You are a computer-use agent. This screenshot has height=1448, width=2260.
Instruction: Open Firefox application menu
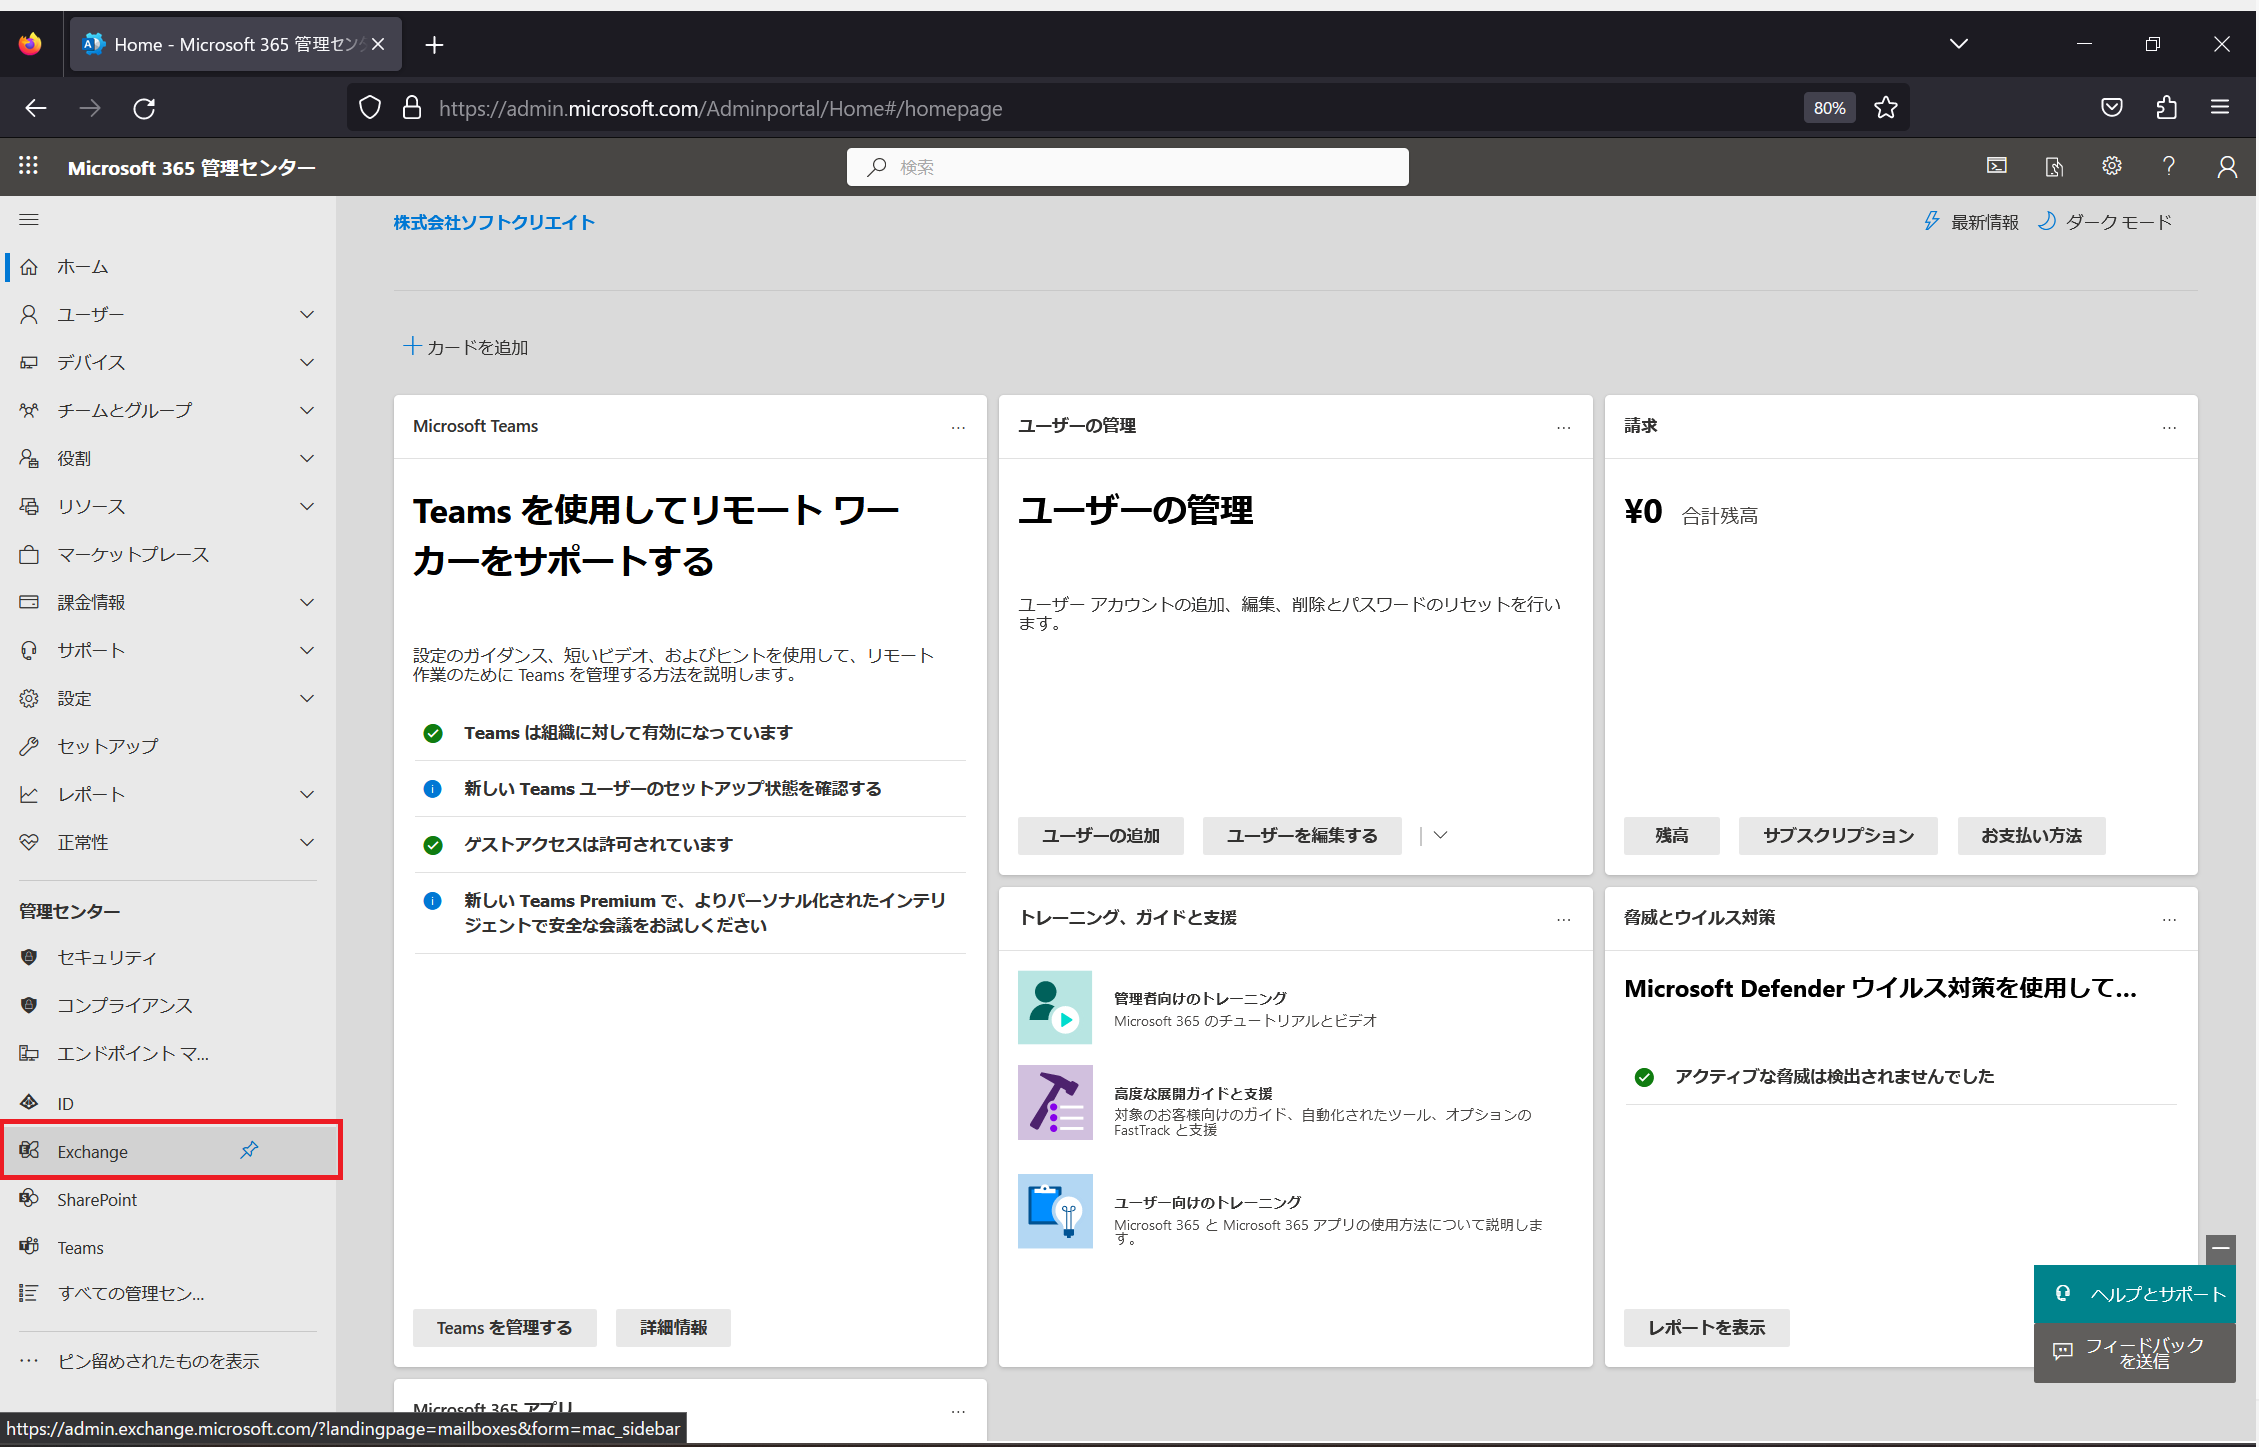[x=2220, y=108]
